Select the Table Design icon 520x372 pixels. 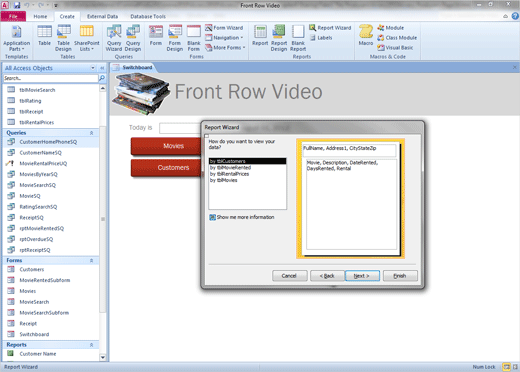(x=63, y=39)
